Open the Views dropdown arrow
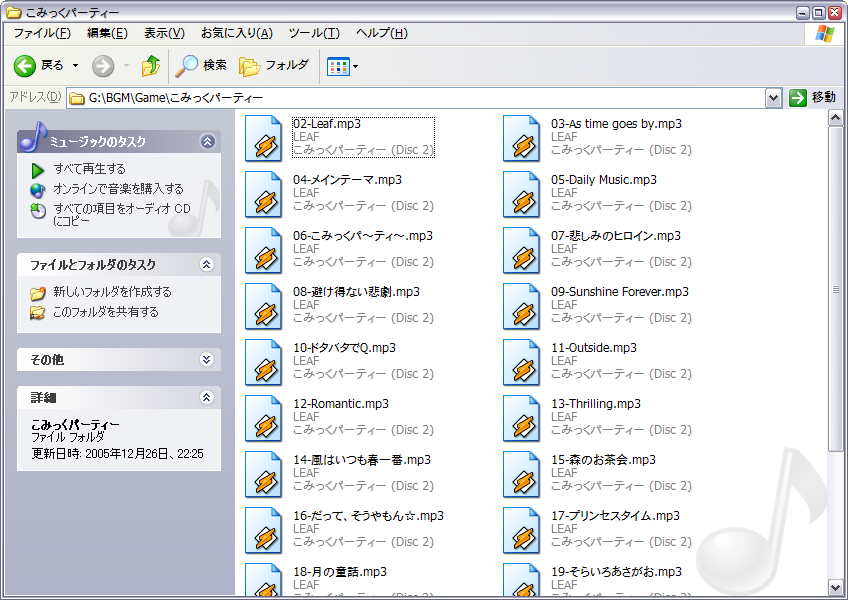The image size is (848, 603). click(x=355, y=67)
